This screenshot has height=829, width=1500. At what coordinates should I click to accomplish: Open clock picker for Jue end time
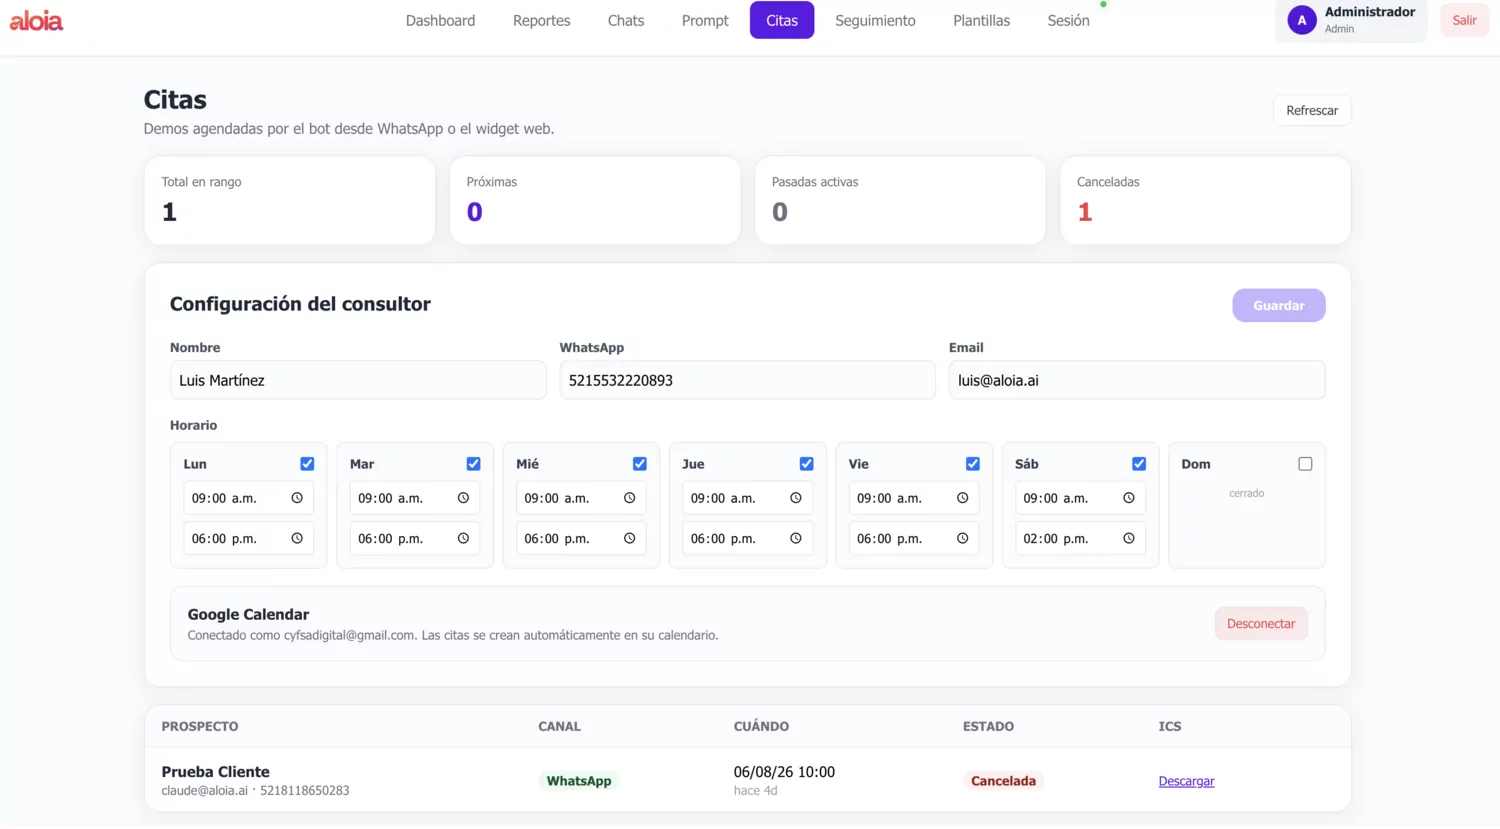point(796,538)
